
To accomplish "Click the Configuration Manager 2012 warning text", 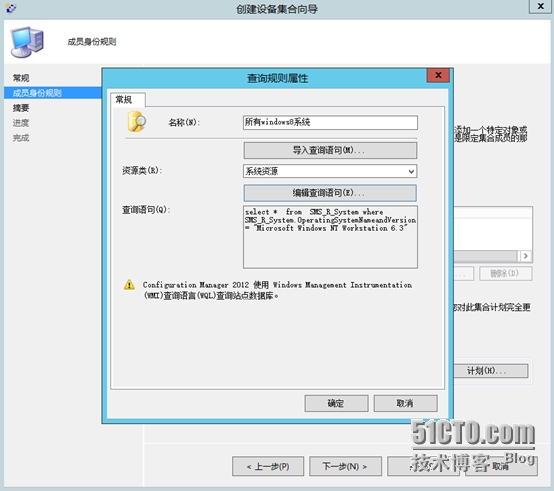I will [x=277, y=290].
